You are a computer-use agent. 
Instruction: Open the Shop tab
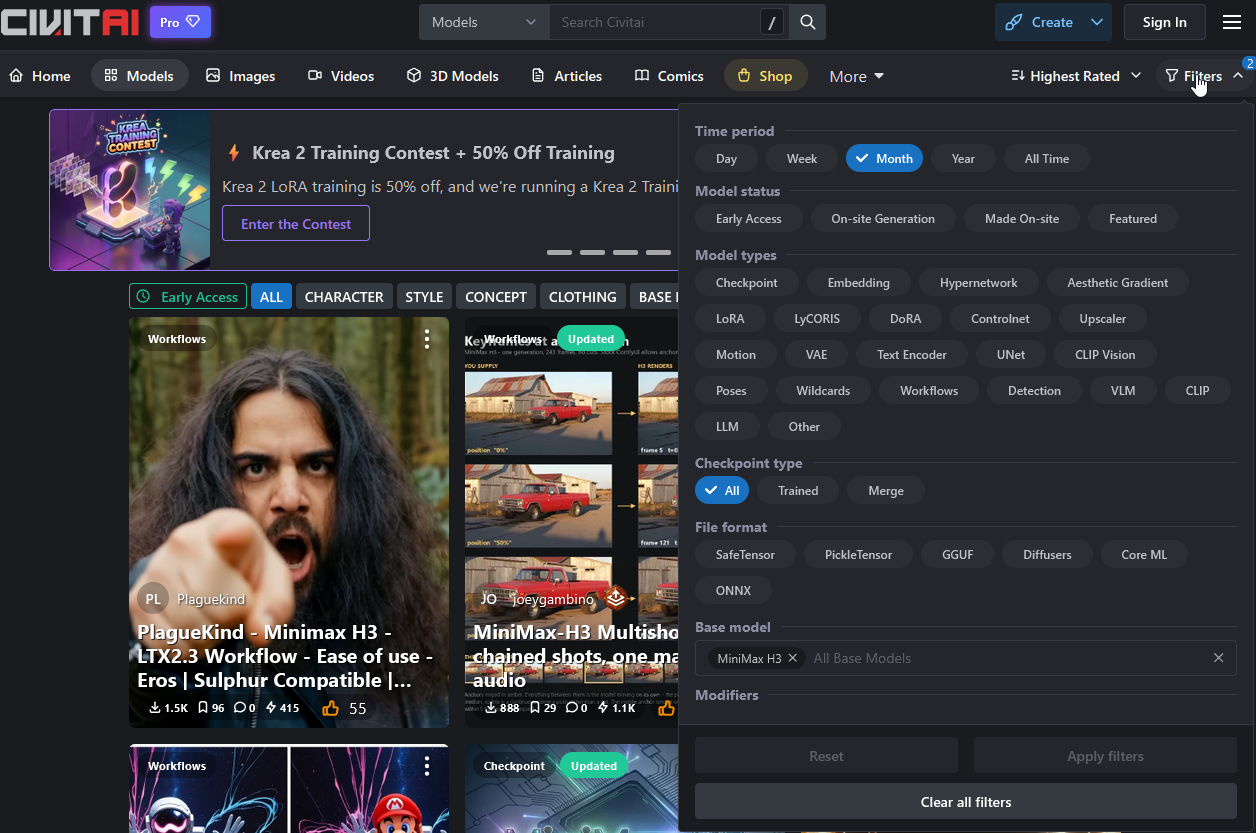765,76
